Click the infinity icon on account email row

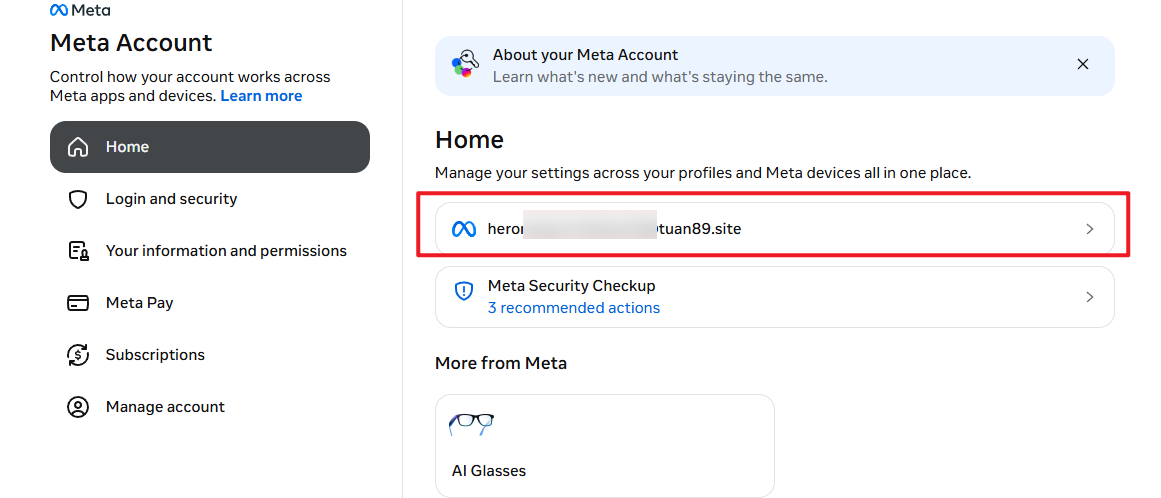(x=464, y=229)
